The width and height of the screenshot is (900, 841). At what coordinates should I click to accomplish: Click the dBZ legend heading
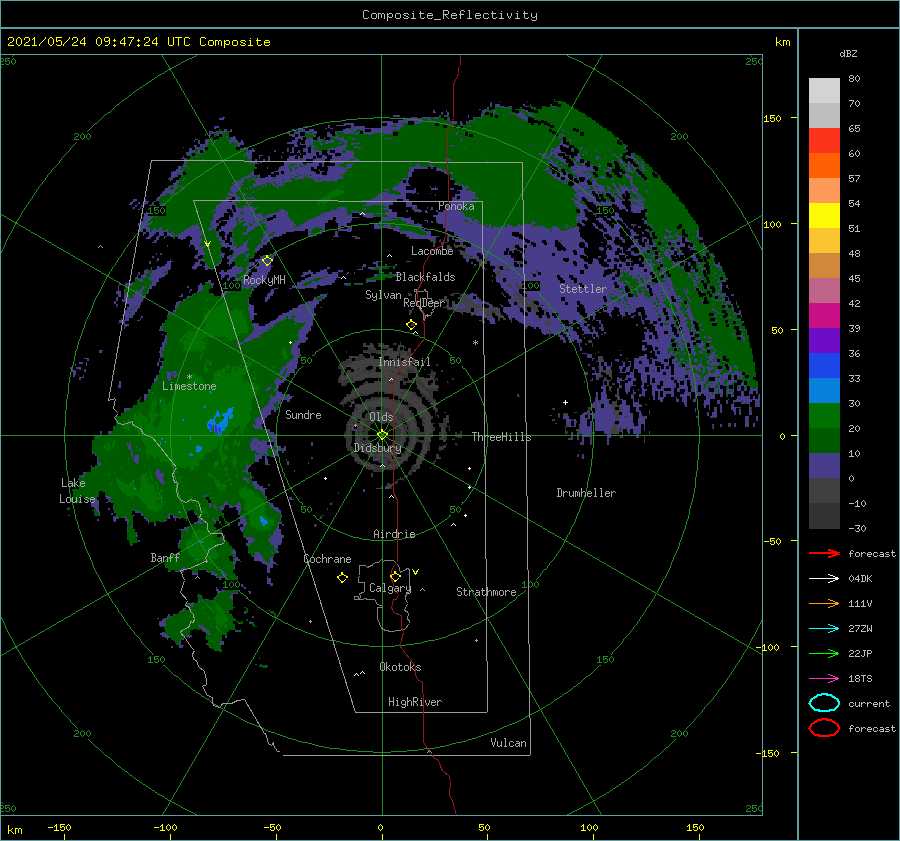848,53
